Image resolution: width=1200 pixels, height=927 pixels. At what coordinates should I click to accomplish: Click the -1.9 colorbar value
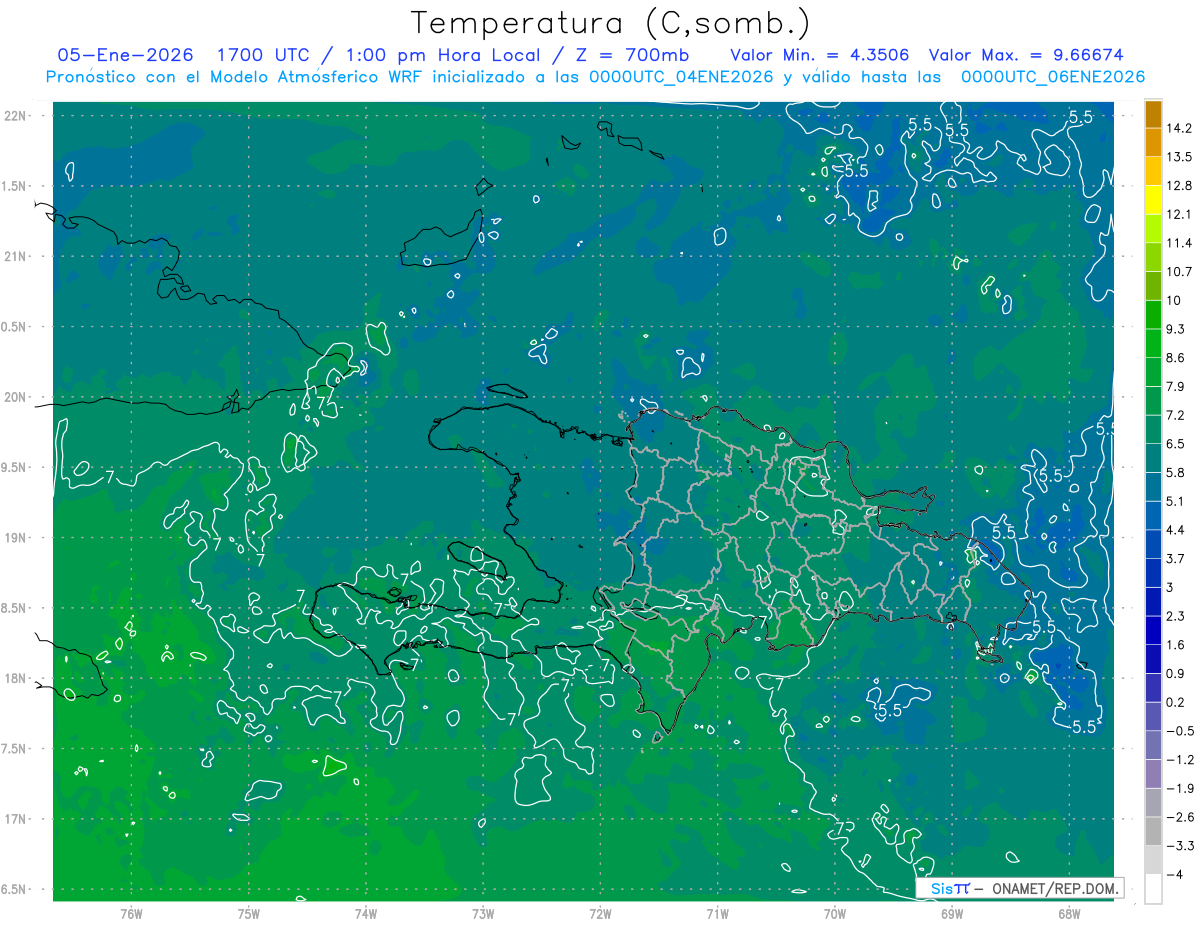1178,789
